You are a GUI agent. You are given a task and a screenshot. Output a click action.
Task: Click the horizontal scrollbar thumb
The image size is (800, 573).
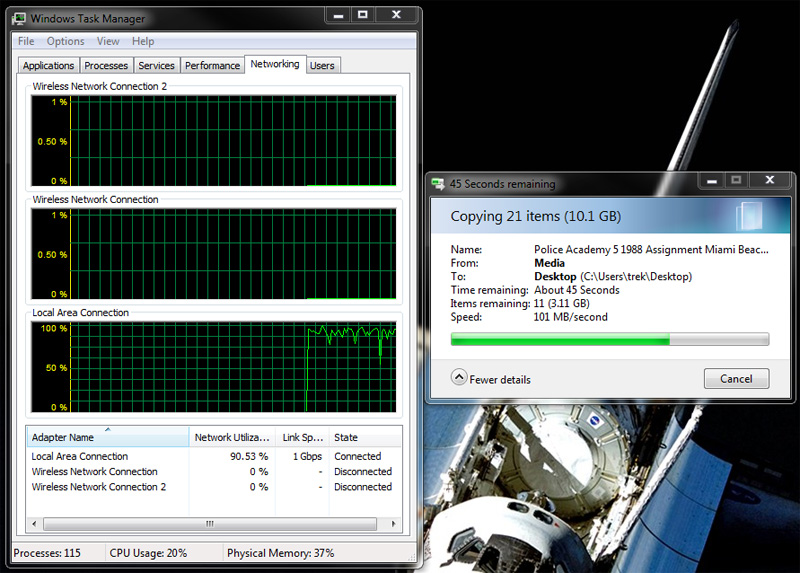click(x=210, y=524)
